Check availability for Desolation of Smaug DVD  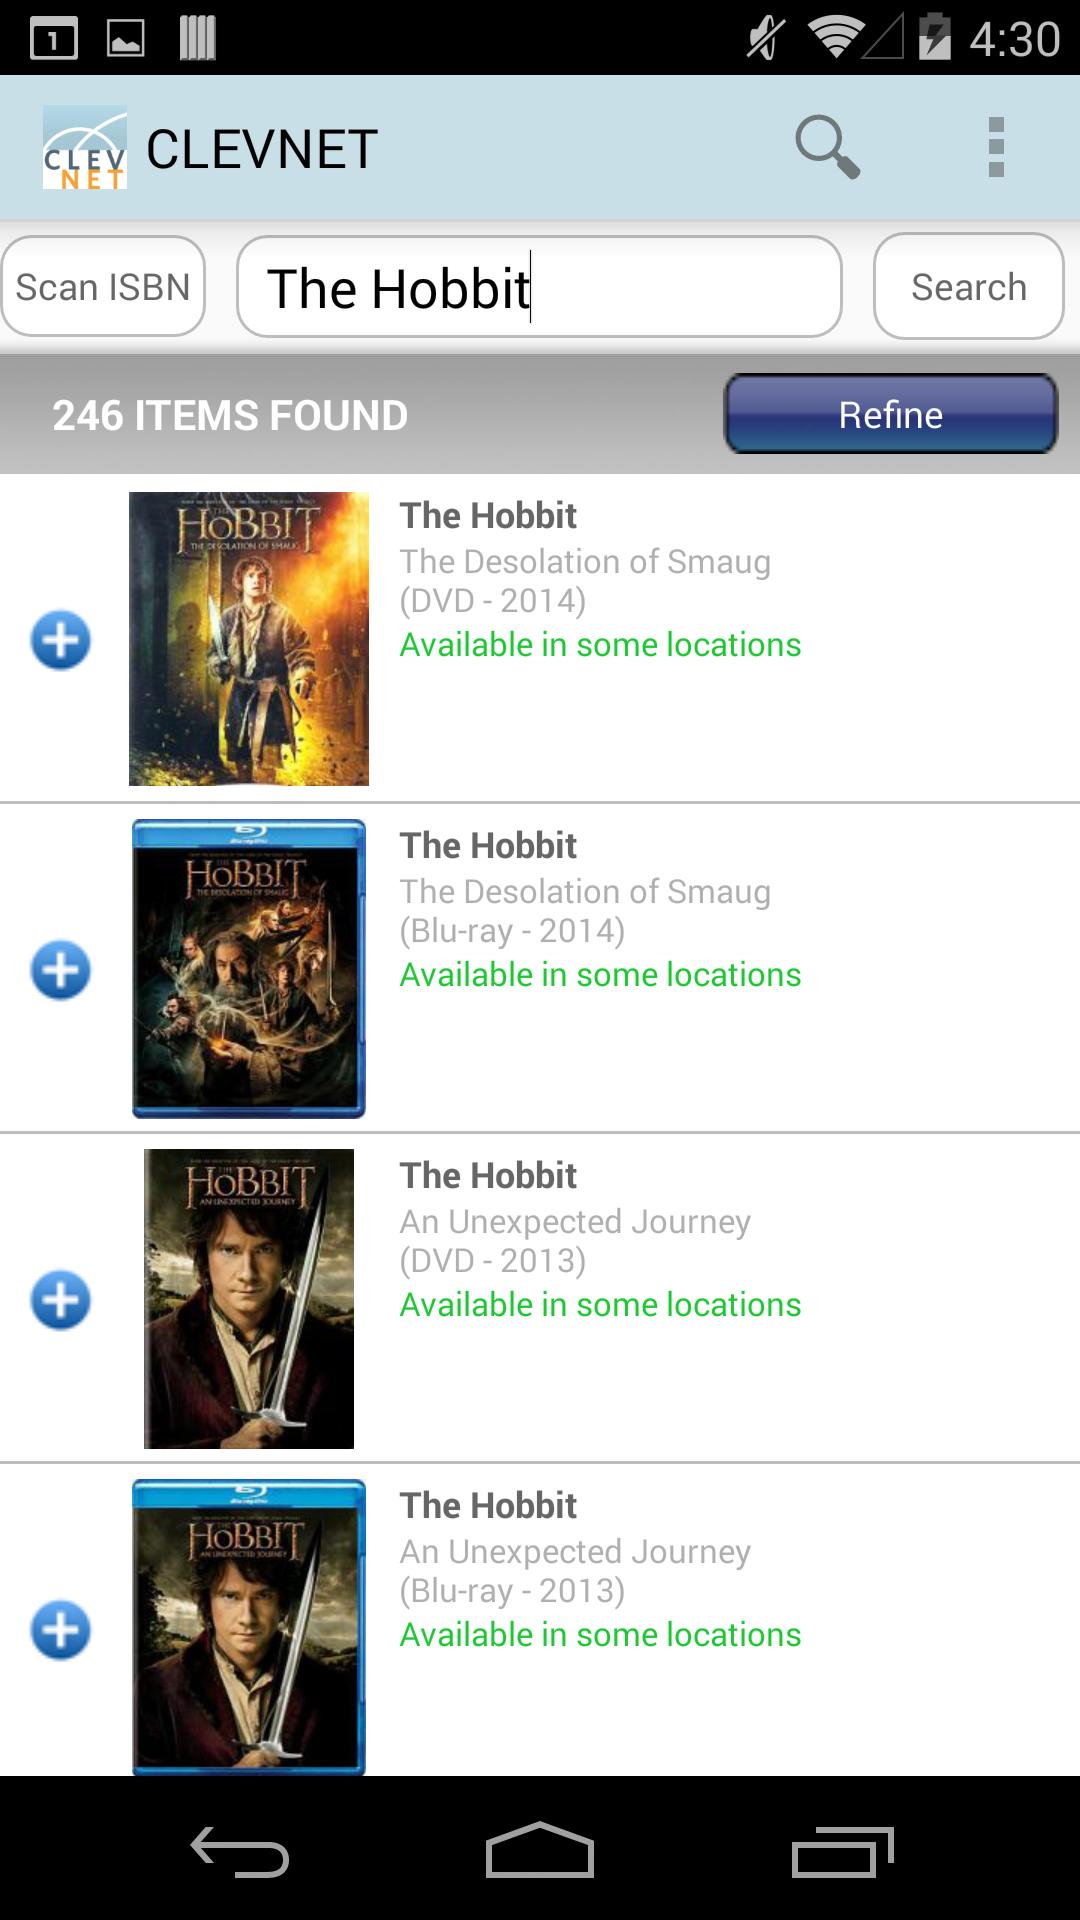[x=599, y=644]
